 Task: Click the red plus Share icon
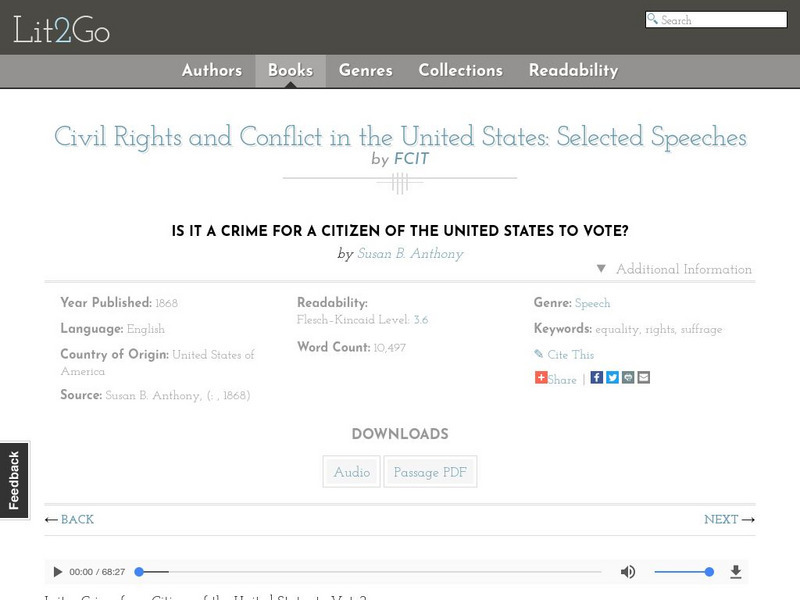(541, 378)
